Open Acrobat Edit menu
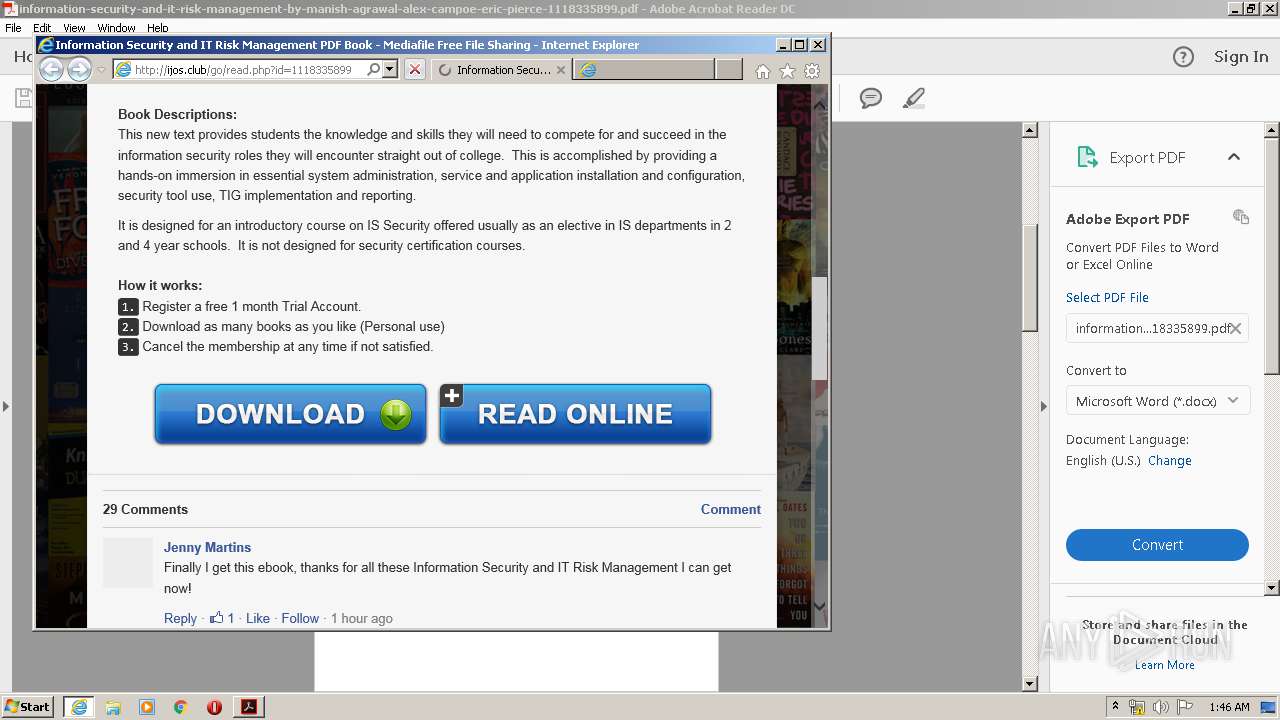 [42, 28]
